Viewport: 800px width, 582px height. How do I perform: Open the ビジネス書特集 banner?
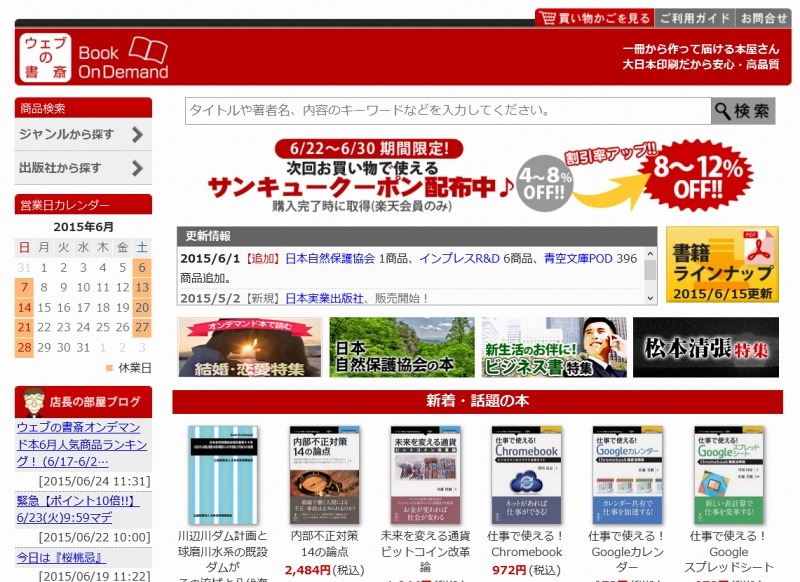point(554,347)
